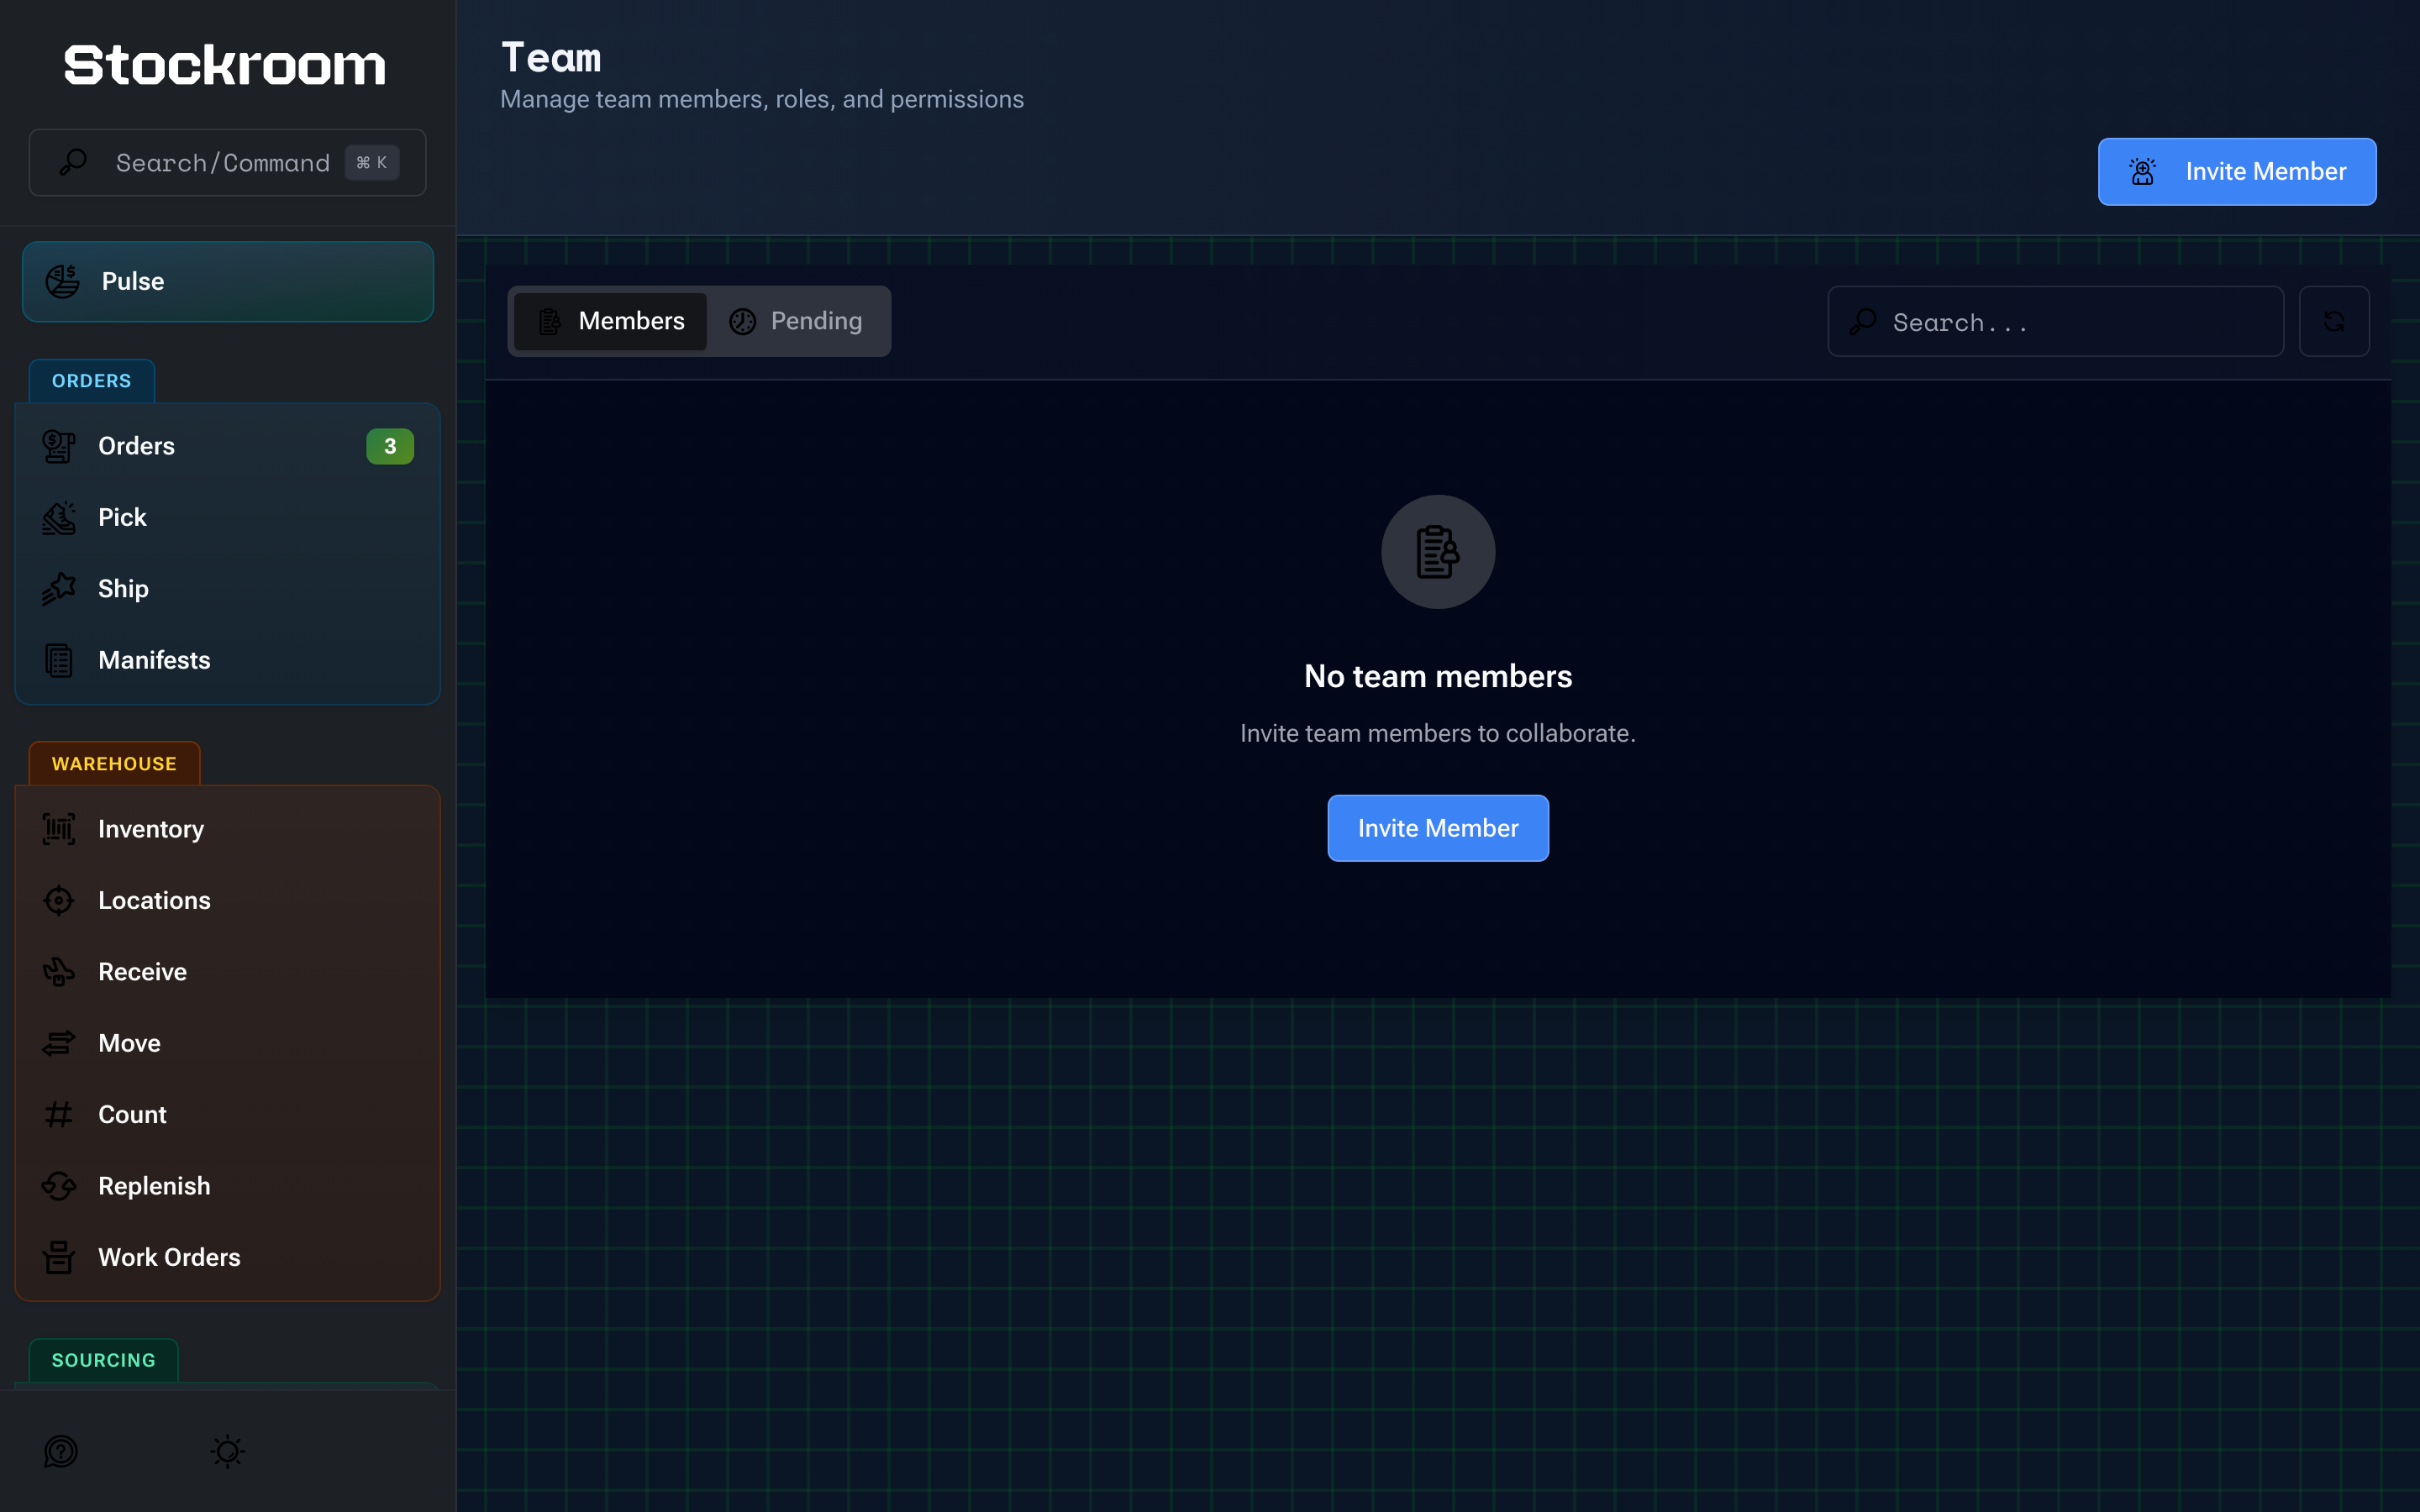Select Pulse in the sidebar

point(228,281)
